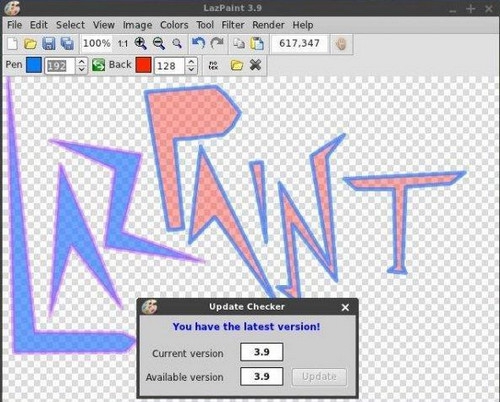Click the paste clipboard icon
The height and width of the screenshot is (402, 500).
tap(257, 44)
